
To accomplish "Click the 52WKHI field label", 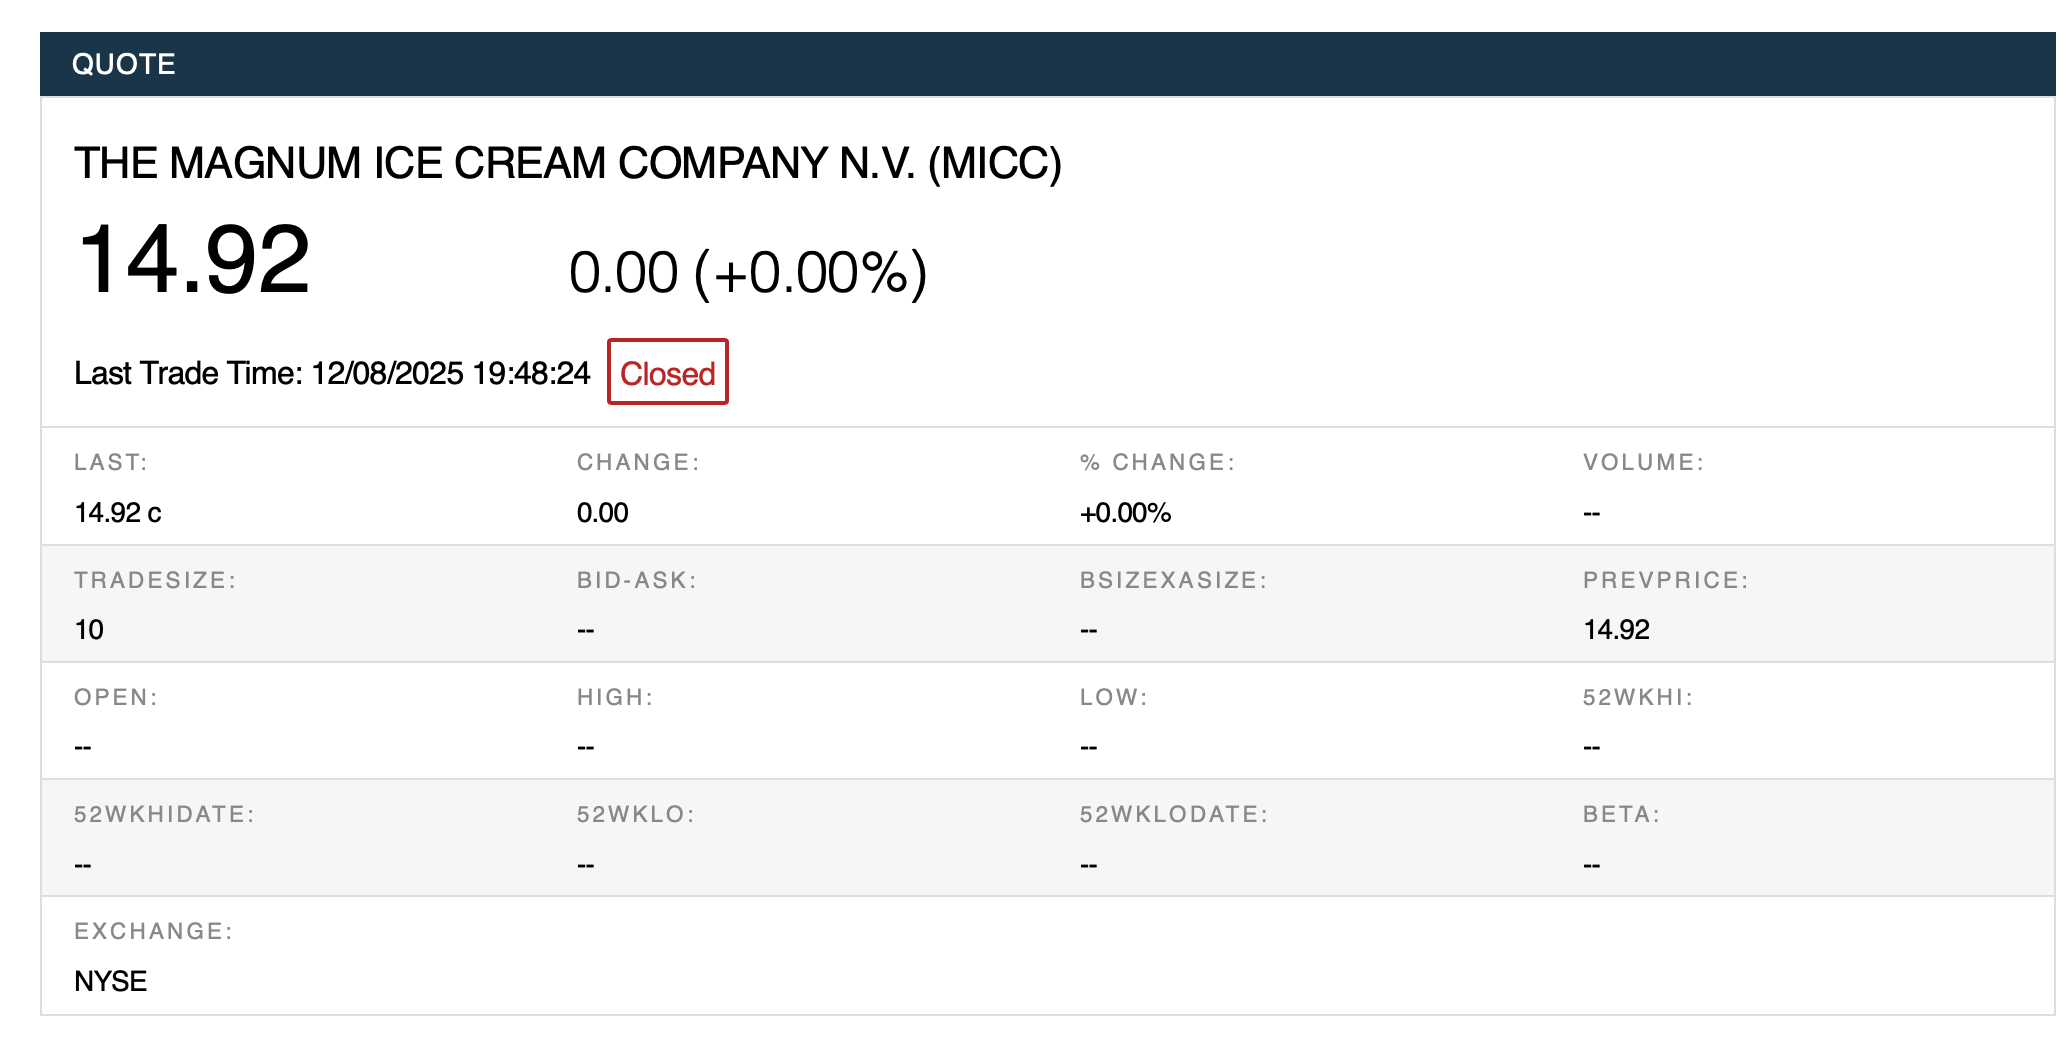I will point(1638,697).
